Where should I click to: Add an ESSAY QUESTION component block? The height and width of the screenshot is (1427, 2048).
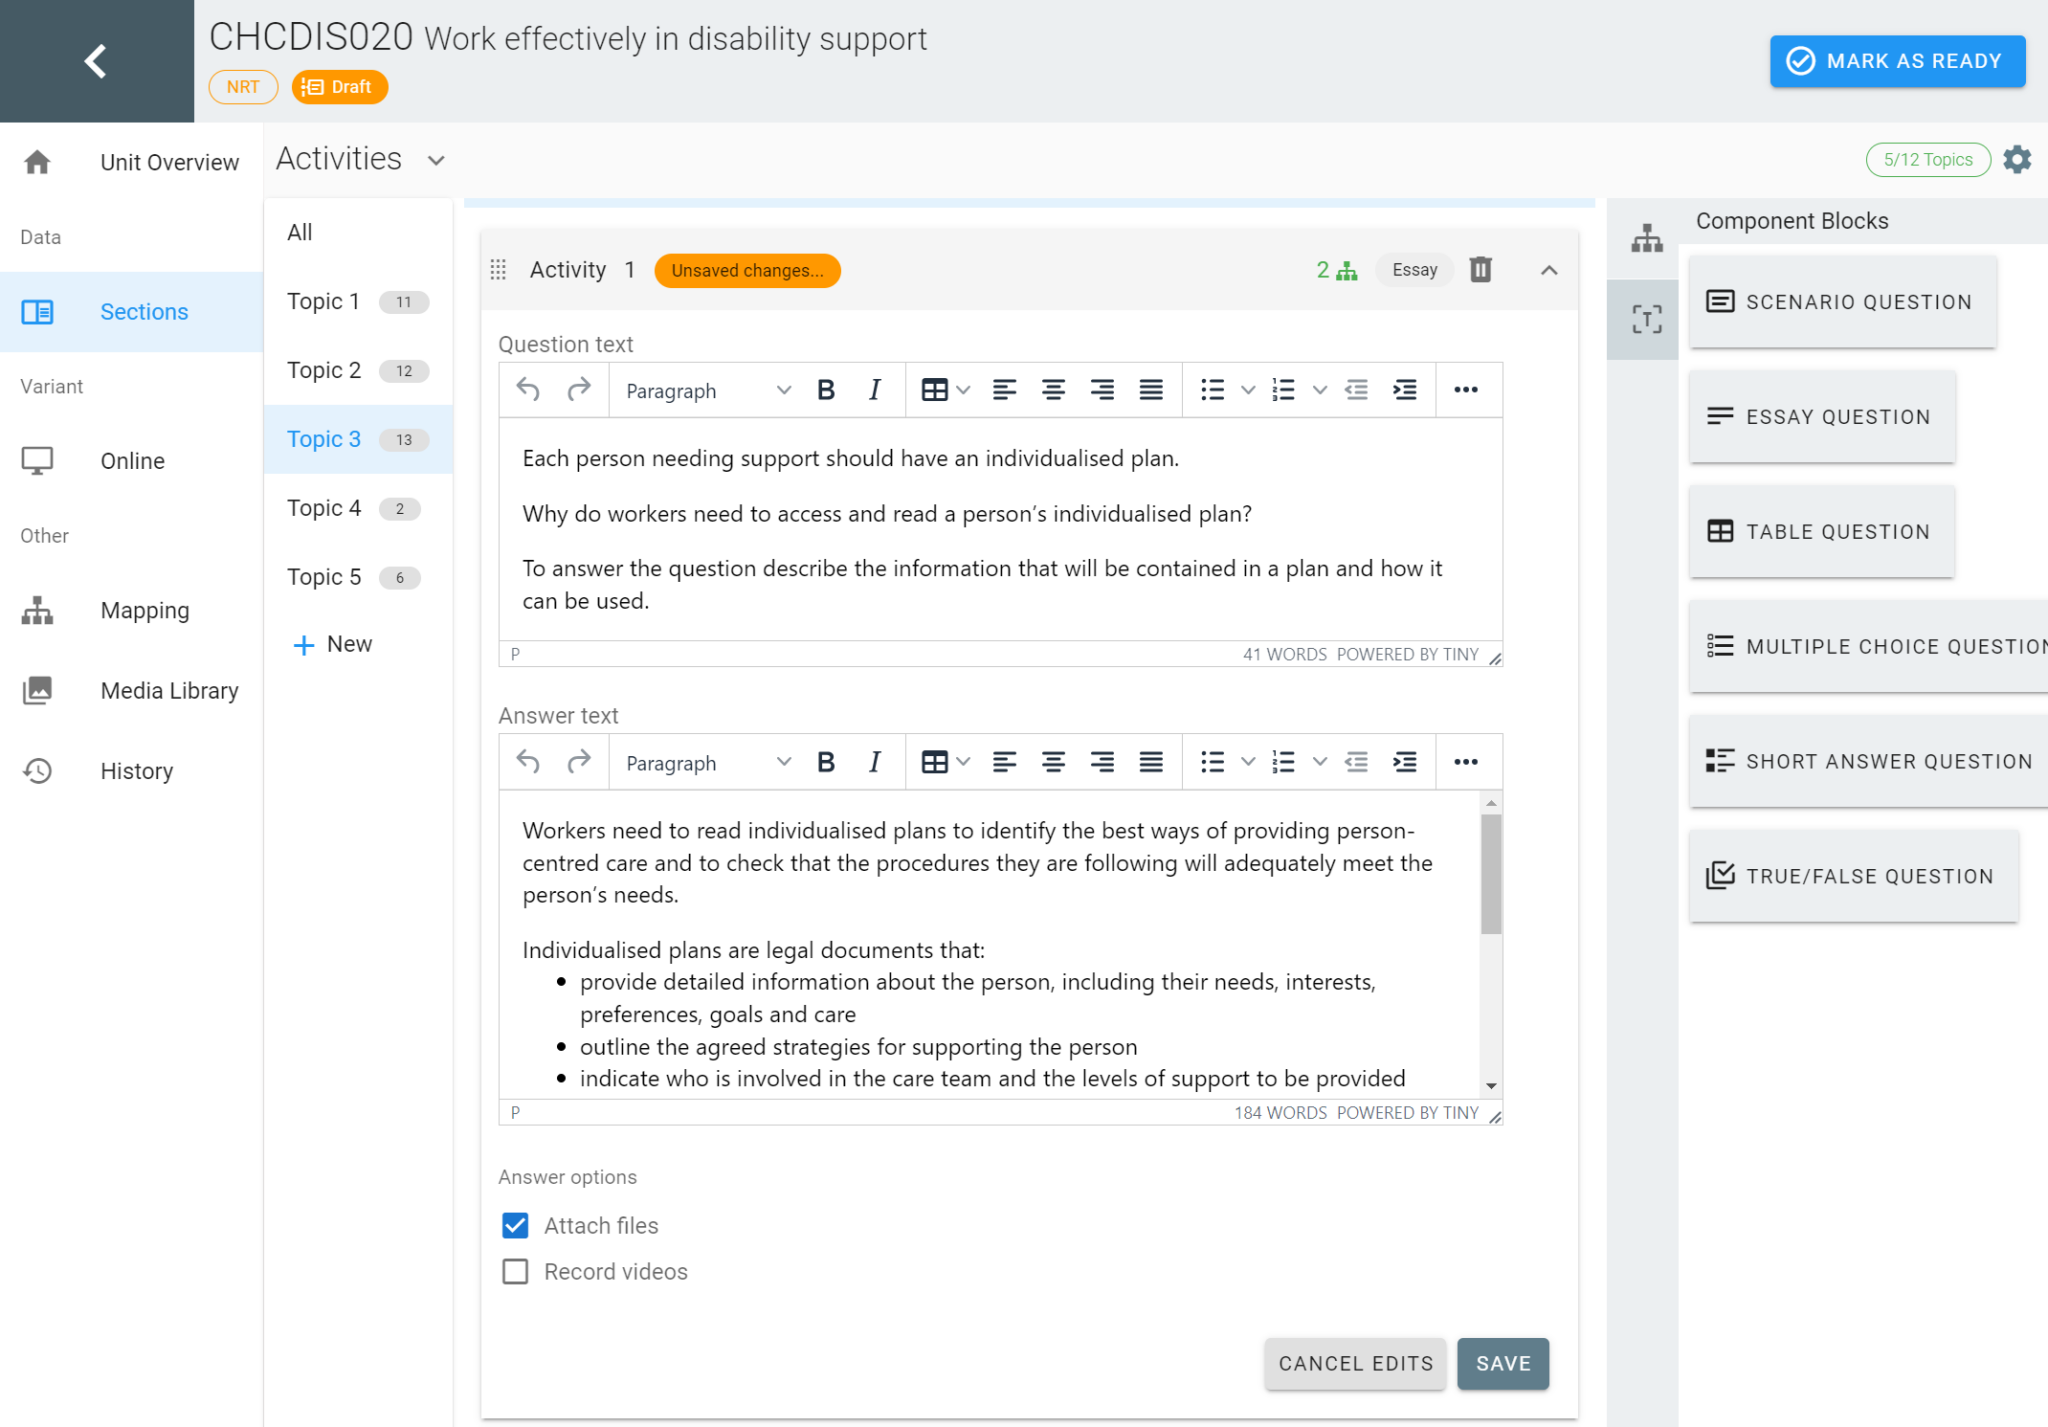[1821, 417]
